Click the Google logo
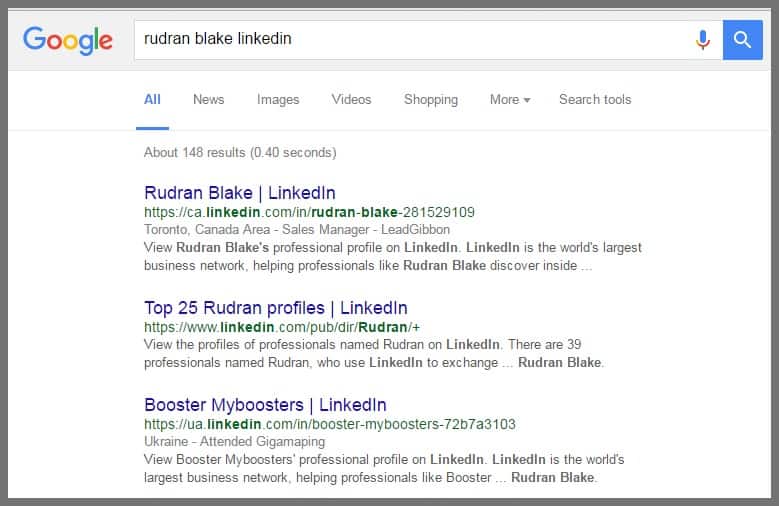Screen dimensions: 779x506 tap(68, 40)
